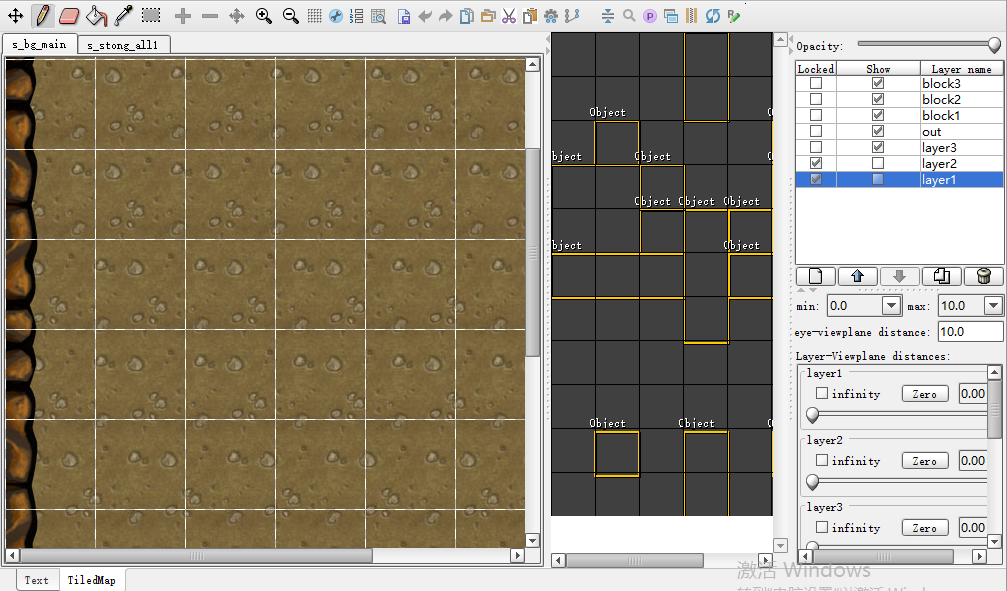Open the min value dropdown
The width and height of the screenshot is (1007, 591).
point(891,306)
